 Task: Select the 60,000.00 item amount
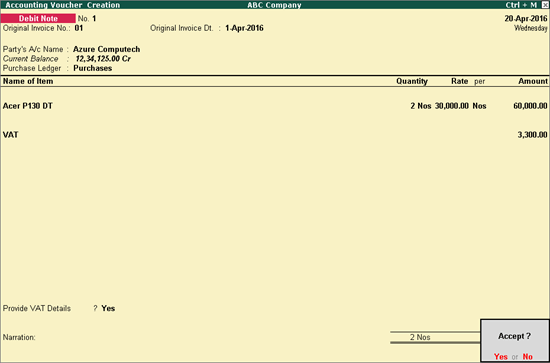[x=530, y=106]
